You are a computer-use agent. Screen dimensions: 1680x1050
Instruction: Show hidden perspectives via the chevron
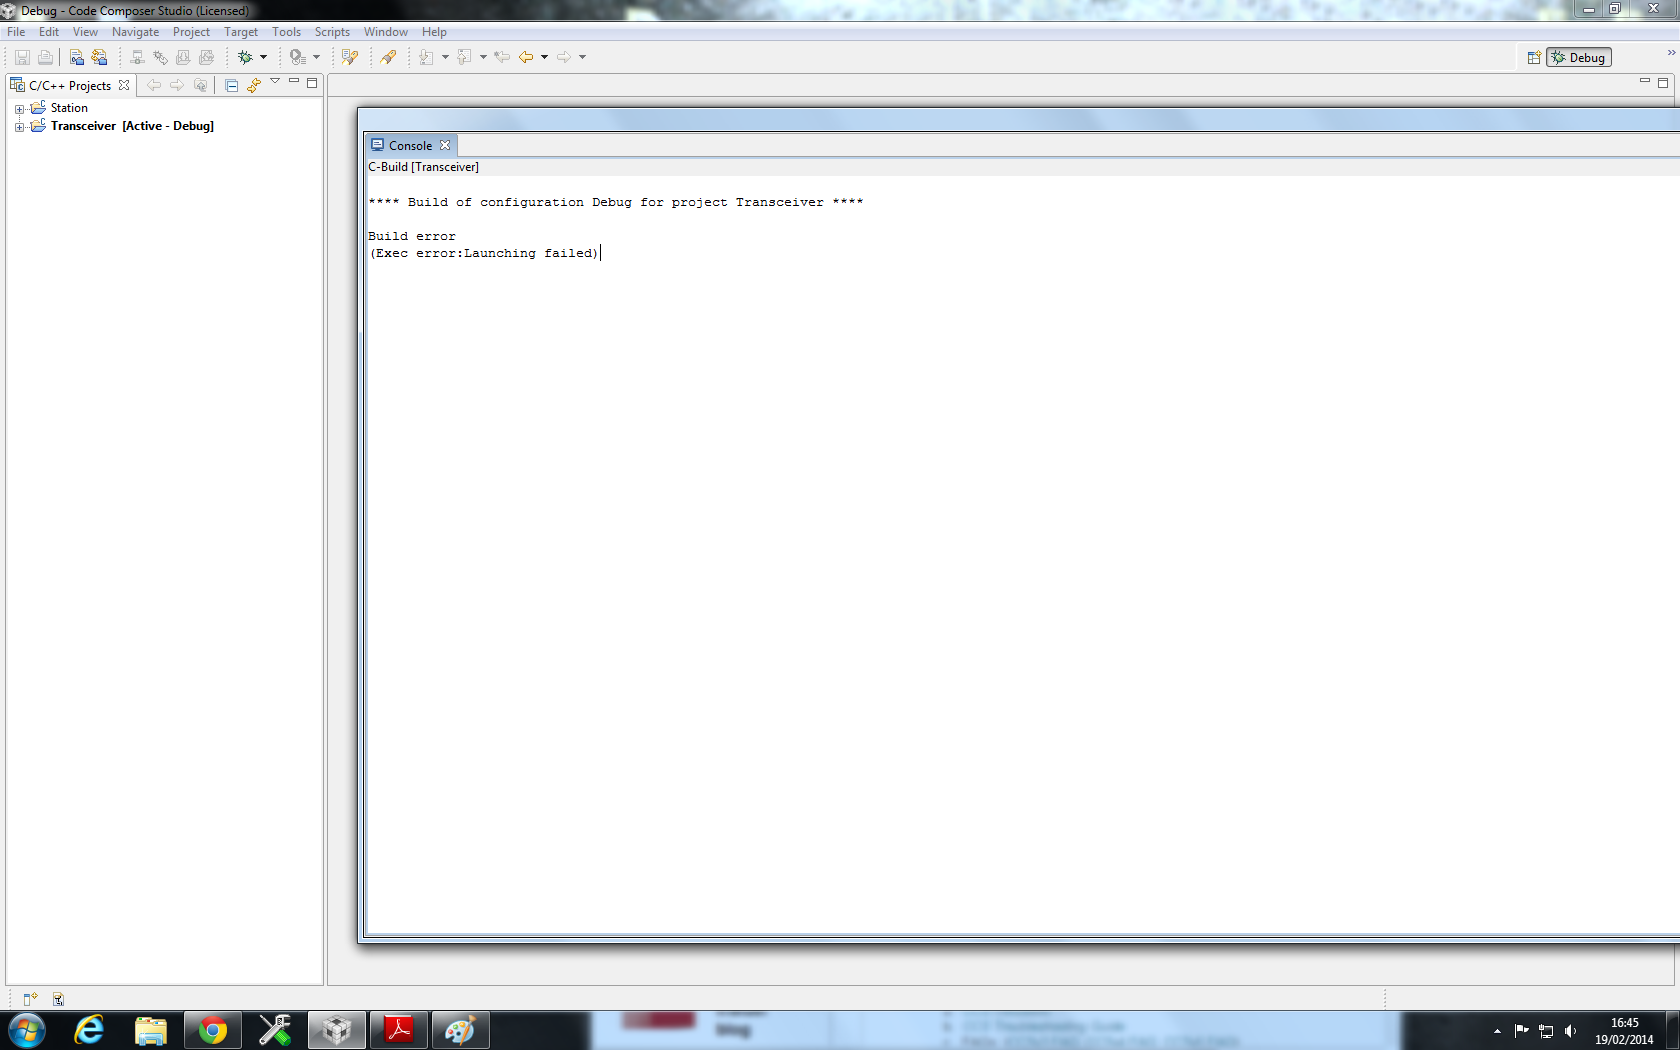pyautogui.click(x=1671, y=53)
